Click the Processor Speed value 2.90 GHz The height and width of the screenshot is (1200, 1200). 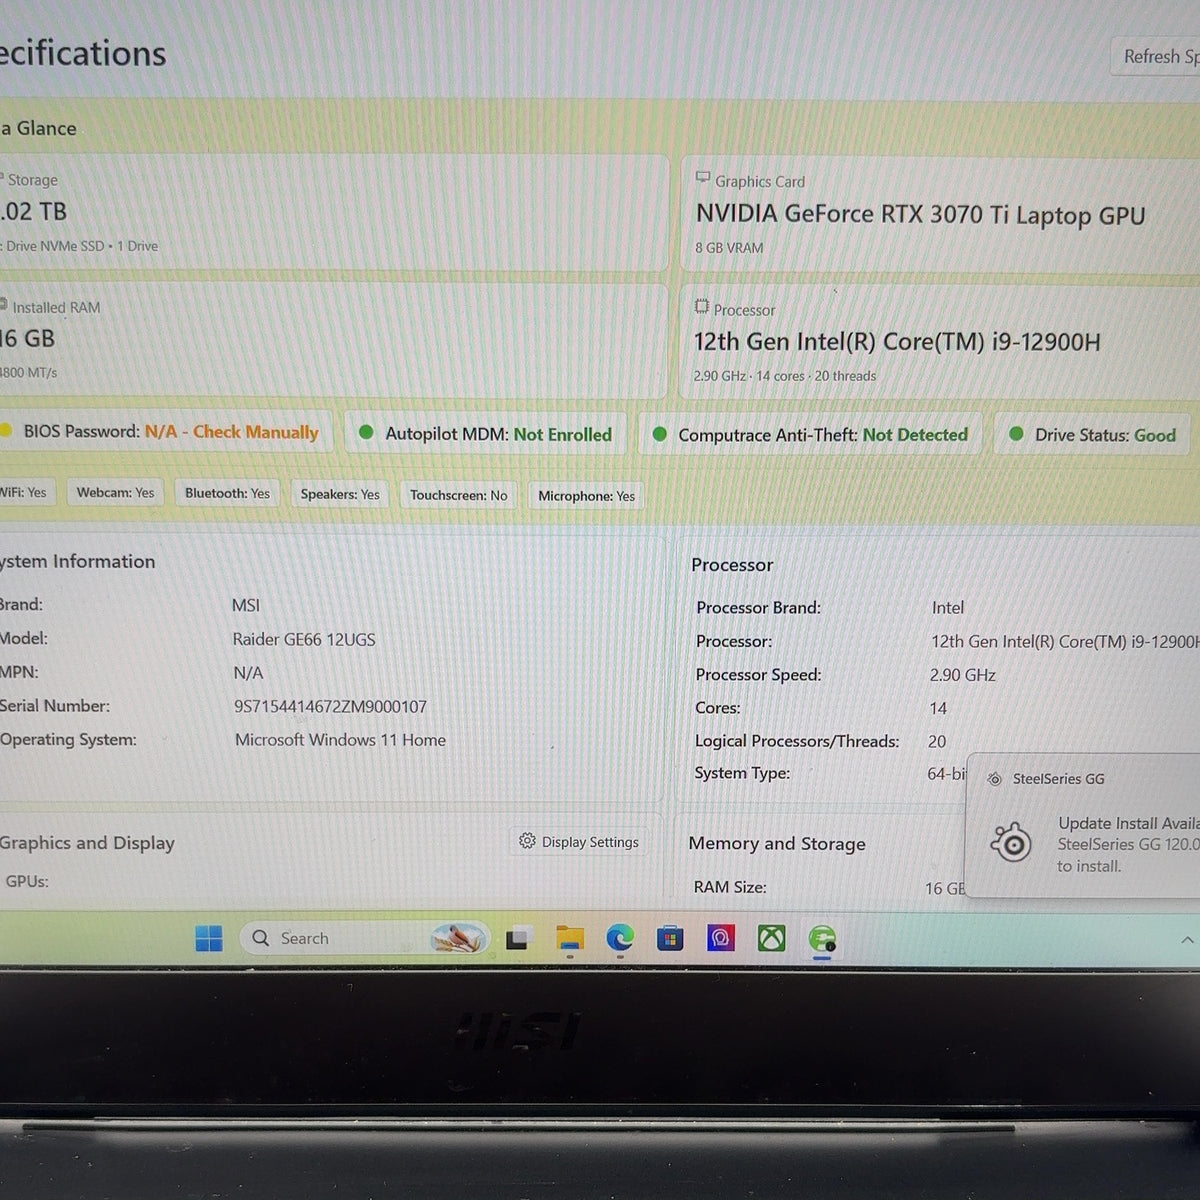point(962,675)
